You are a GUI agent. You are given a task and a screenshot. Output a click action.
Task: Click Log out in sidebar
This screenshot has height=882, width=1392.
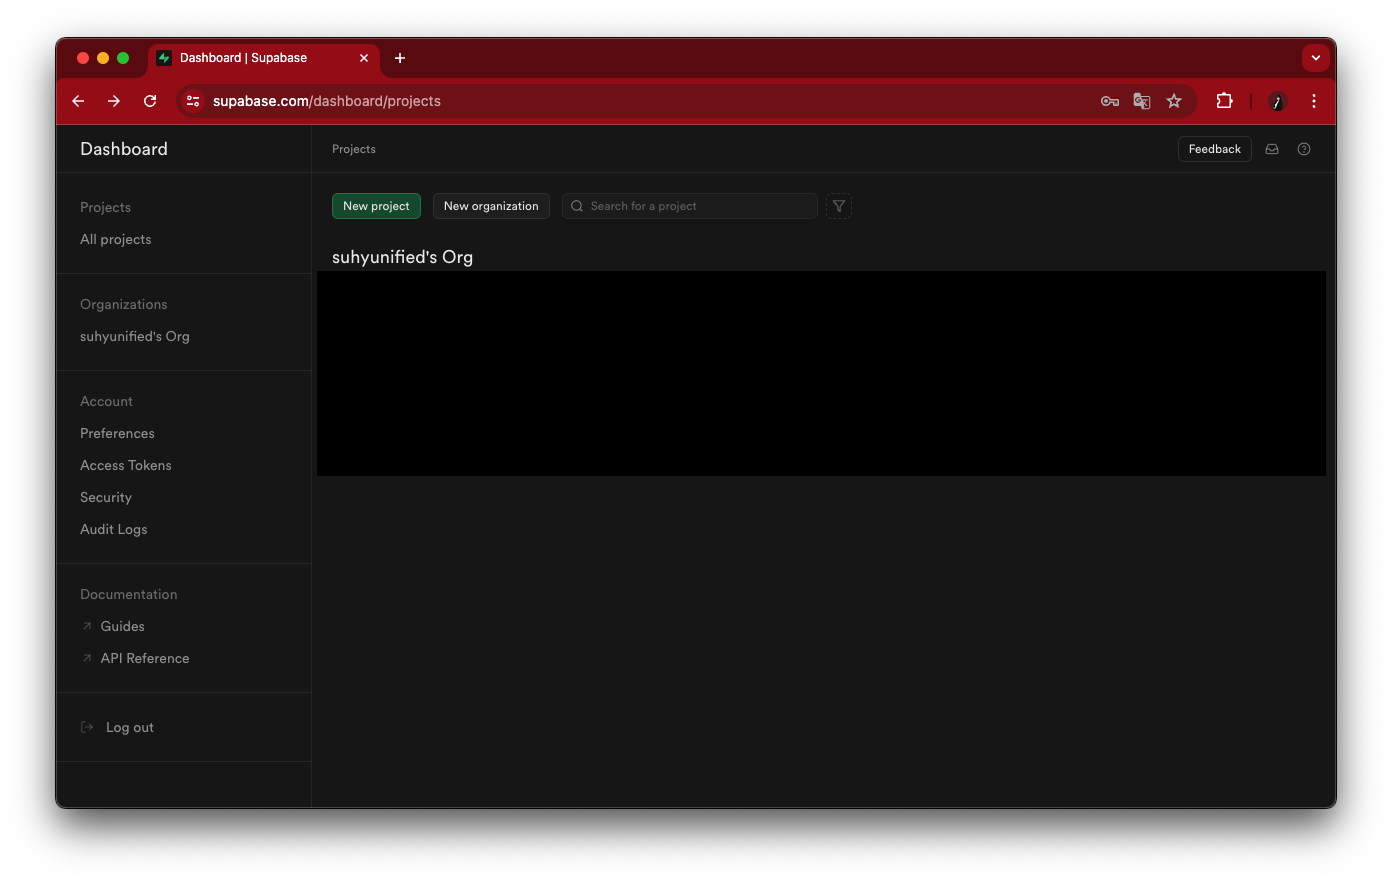pos(130,727)
